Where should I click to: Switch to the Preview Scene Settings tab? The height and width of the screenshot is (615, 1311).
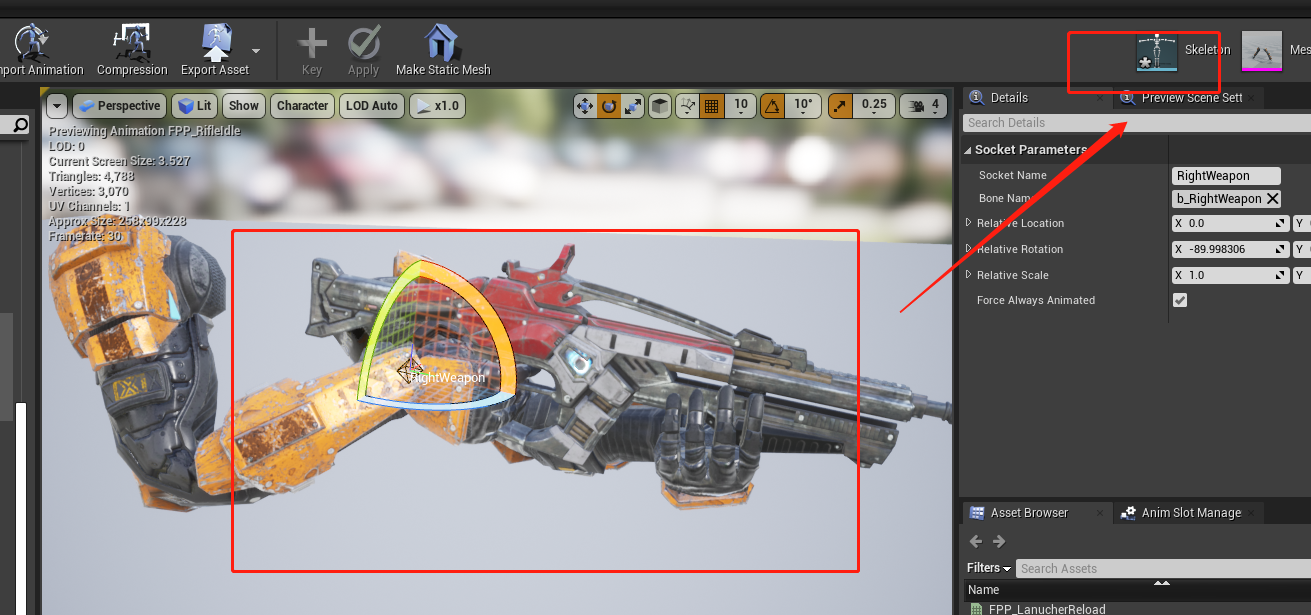(1190, 97)
